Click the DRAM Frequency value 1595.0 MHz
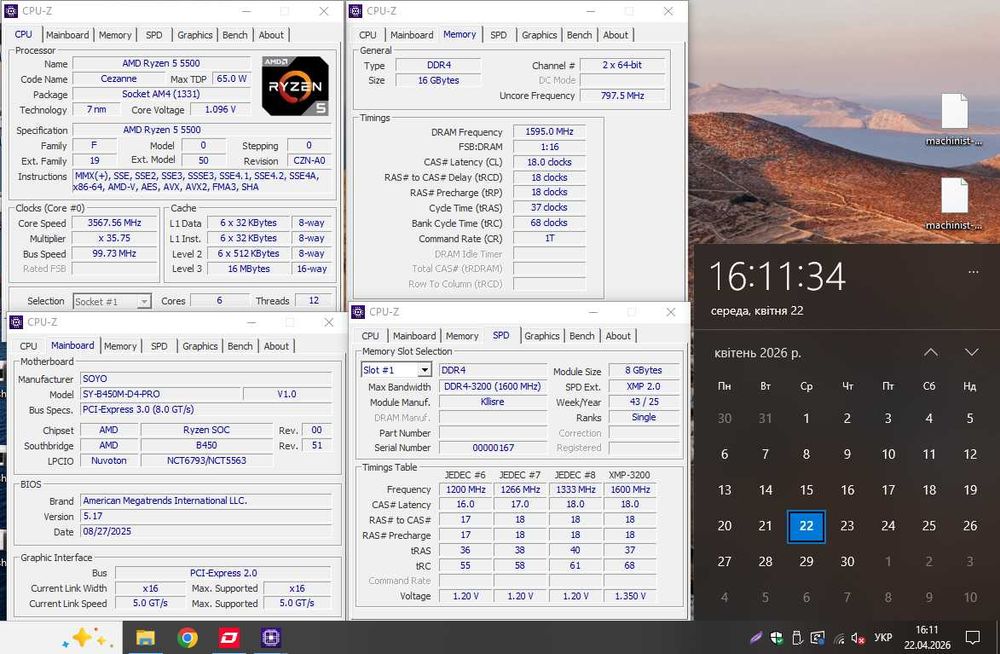 click(x=549, y=131)
